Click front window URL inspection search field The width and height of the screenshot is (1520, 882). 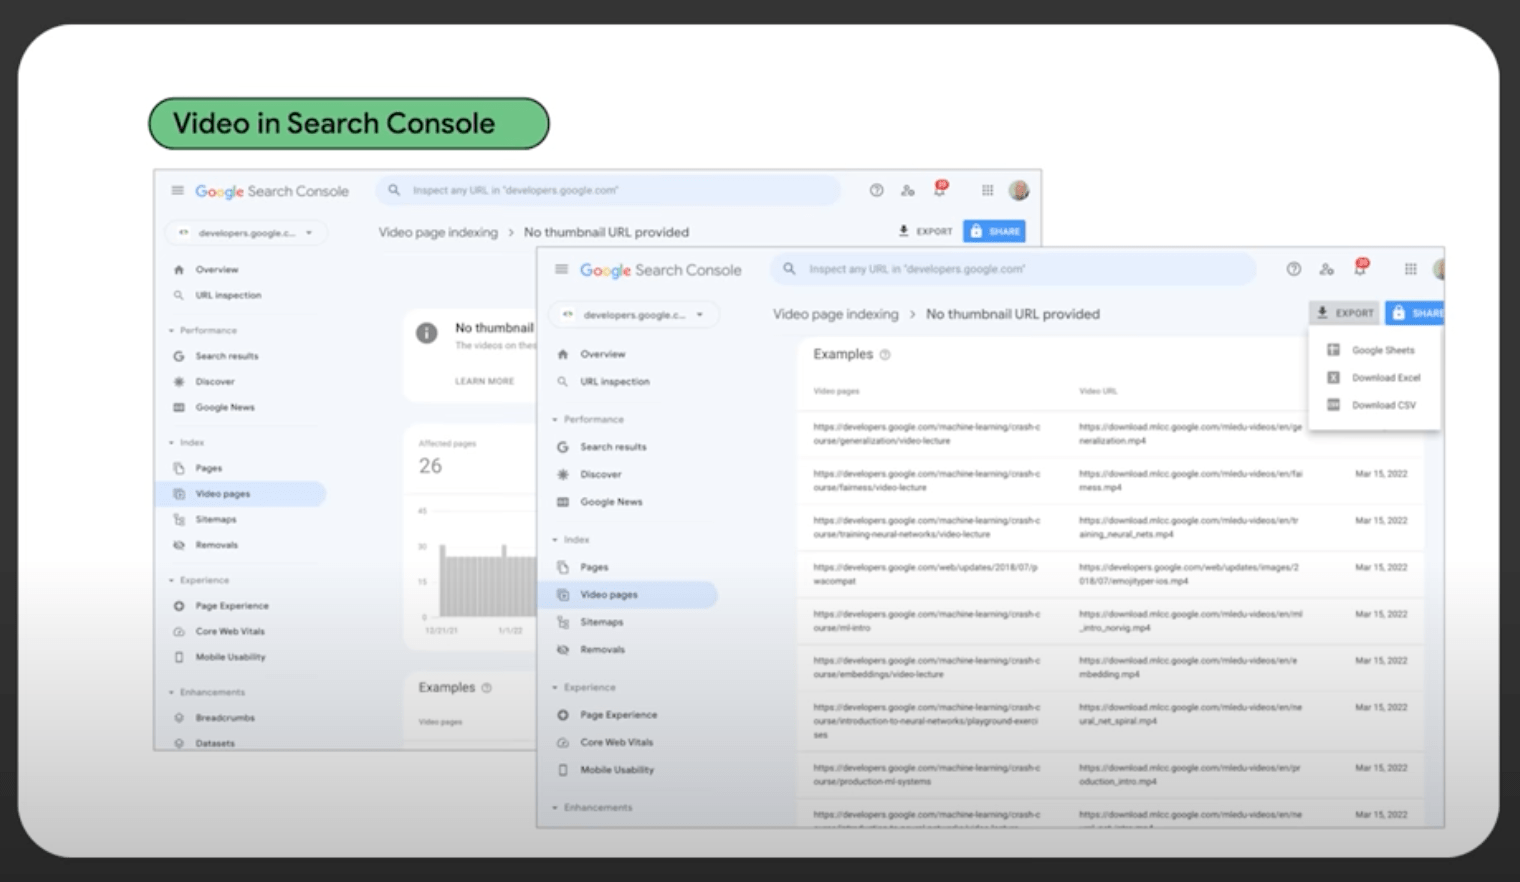click(x=1012, y=269)
